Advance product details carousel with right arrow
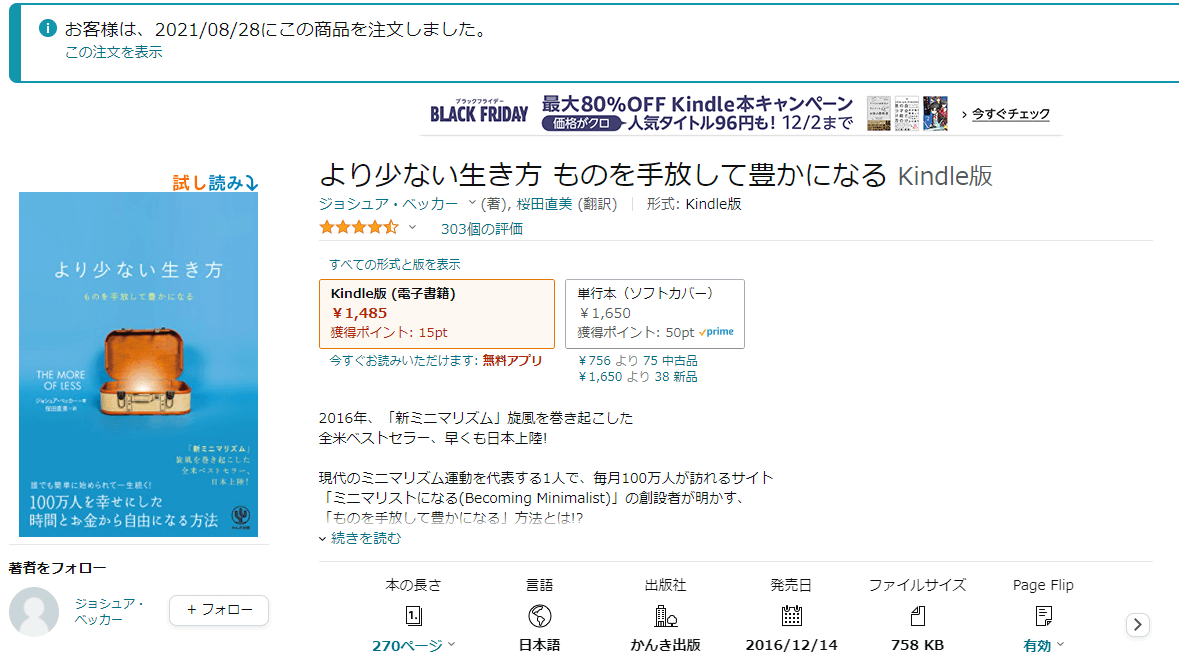This screenshot has height=672, width=1179. point(1138,625)
